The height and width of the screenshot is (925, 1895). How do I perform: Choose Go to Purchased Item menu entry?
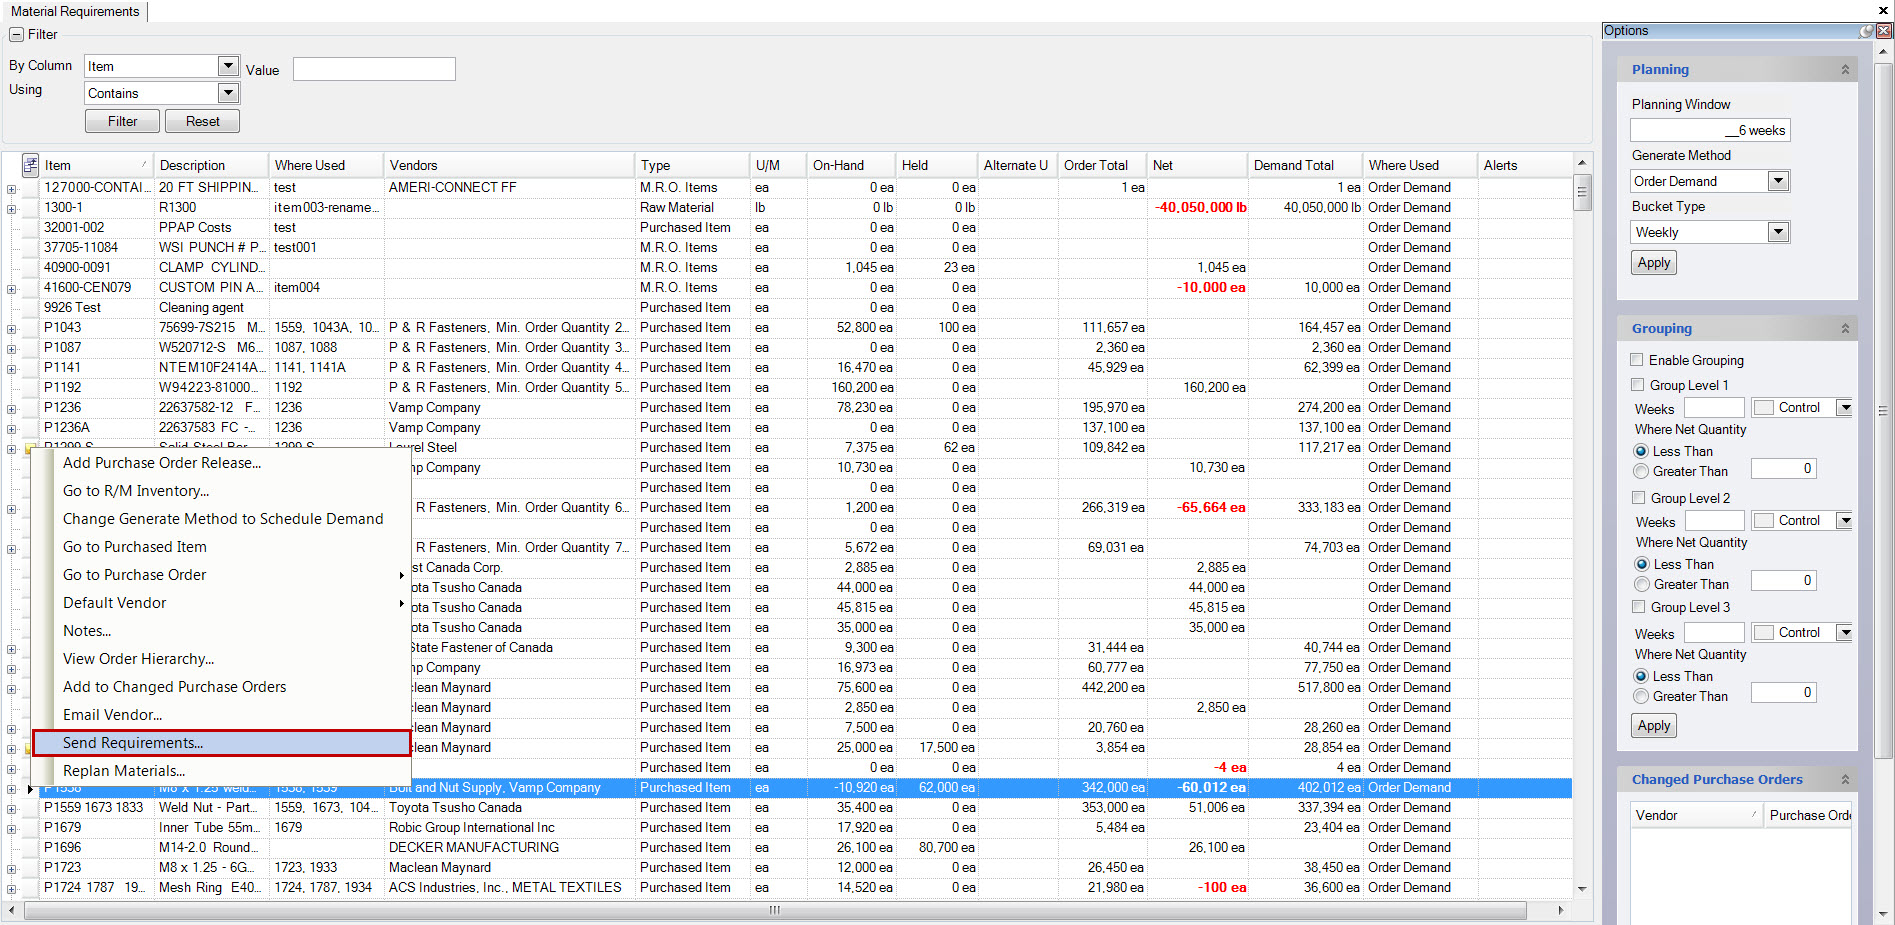[x=221, y=547]
